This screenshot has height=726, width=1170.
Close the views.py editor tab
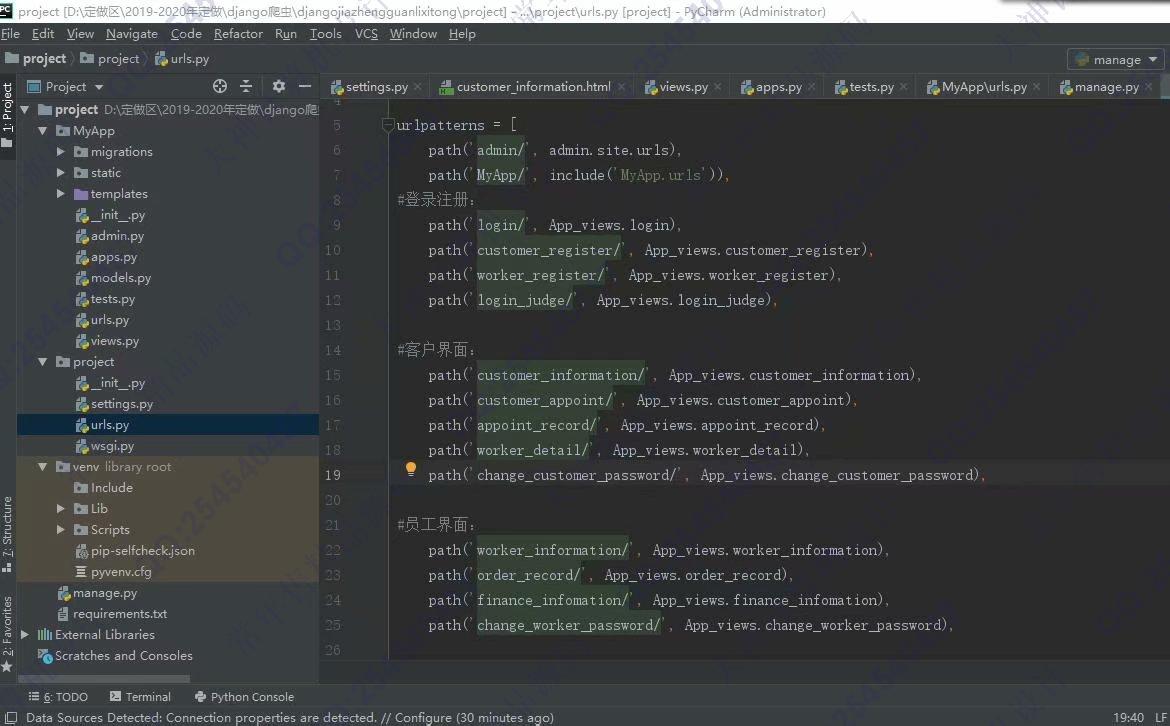[x=717, y=87]
